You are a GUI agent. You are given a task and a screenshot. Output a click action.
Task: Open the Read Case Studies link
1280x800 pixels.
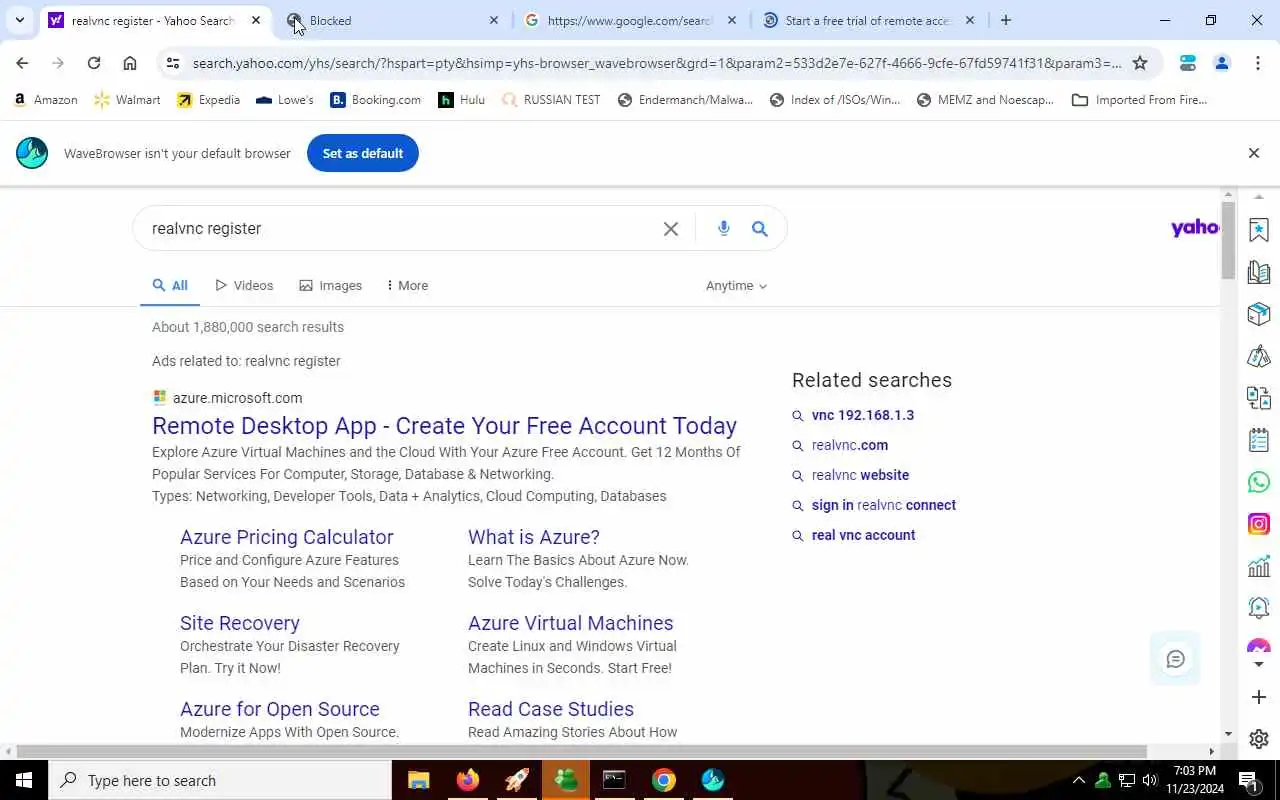[551, 709]
